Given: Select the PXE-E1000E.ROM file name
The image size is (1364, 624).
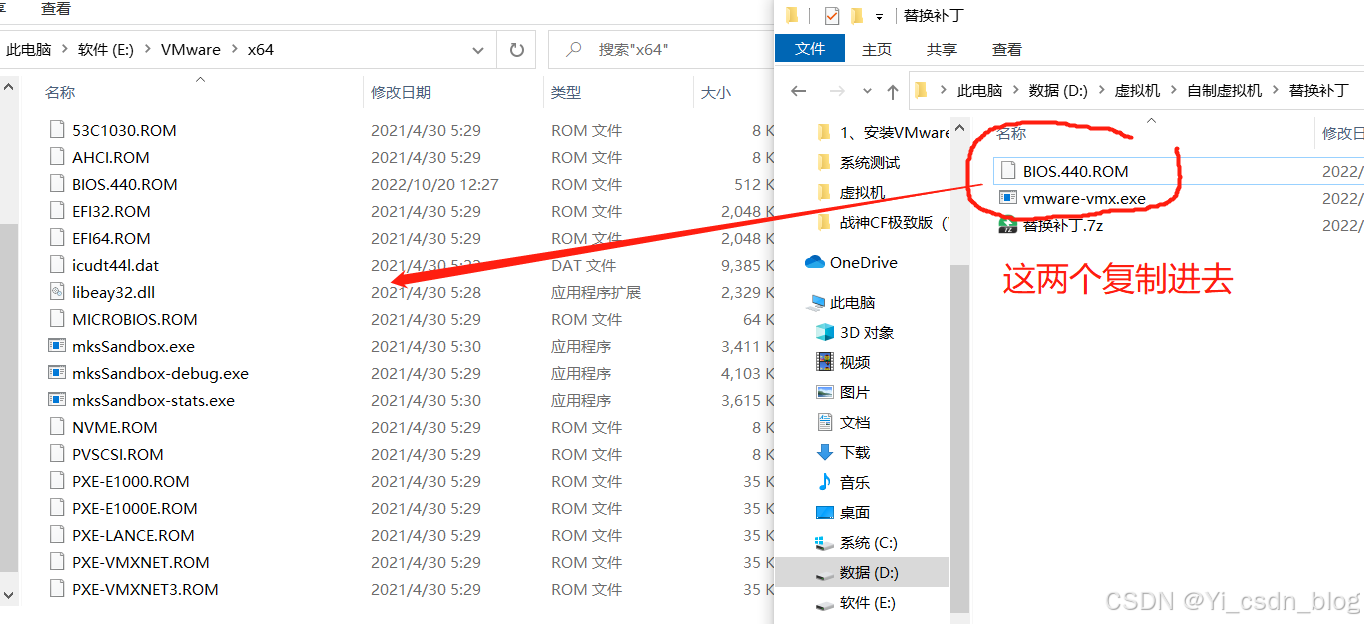Looking at the screenshot, I should [x=134, y=508].
